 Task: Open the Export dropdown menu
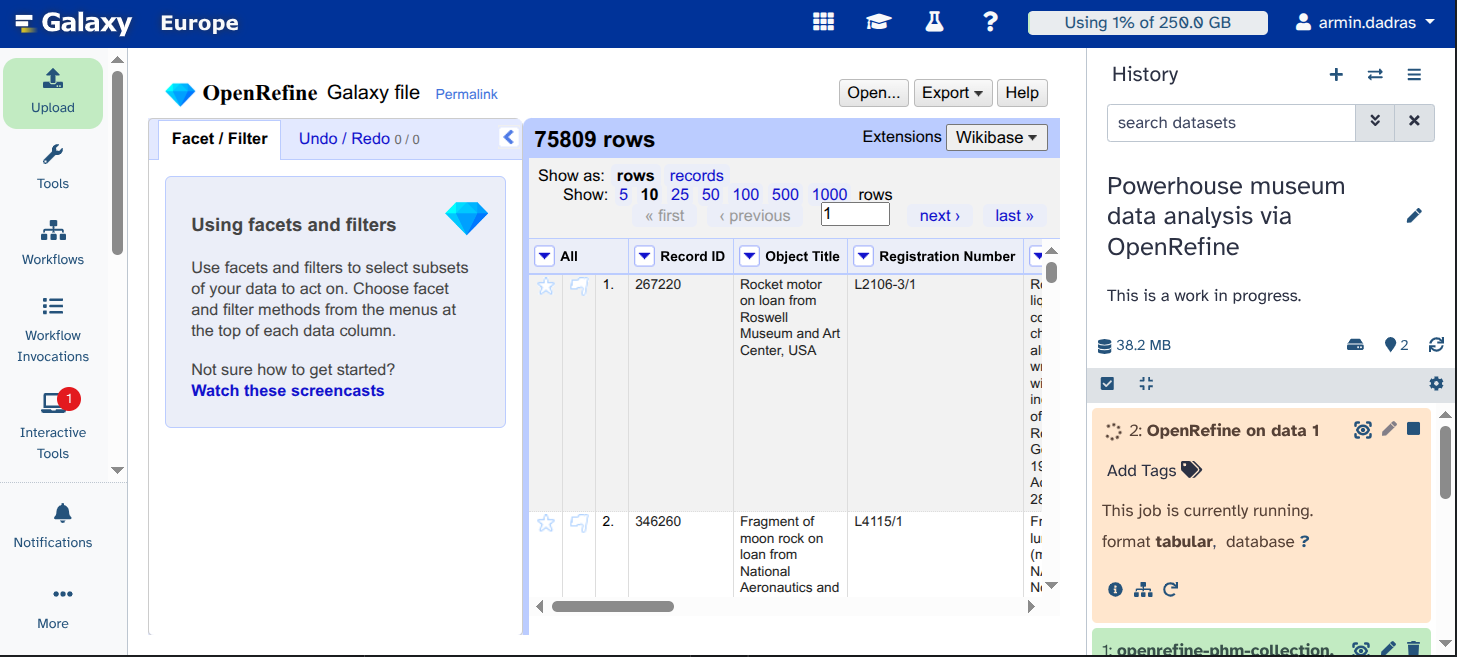coord(952,93)
